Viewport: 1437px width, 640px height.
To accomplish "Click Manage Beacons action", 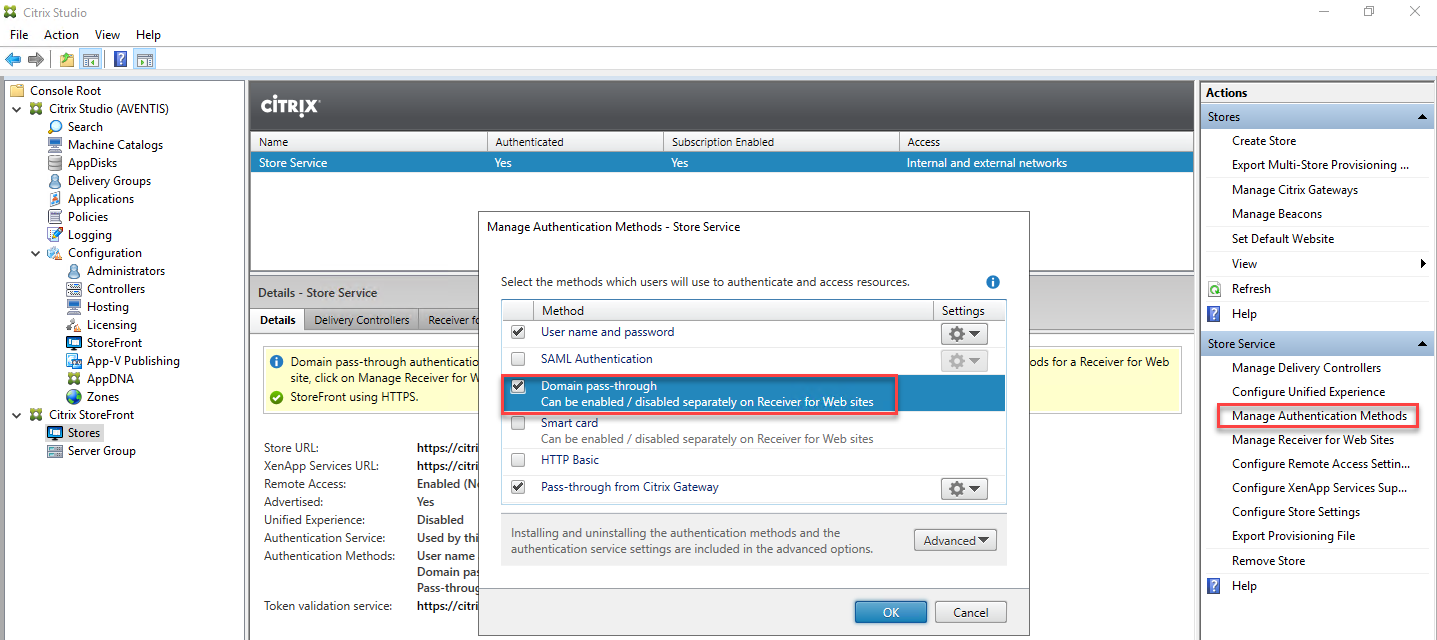I will pyautogui.click(x=1277, y=214).
